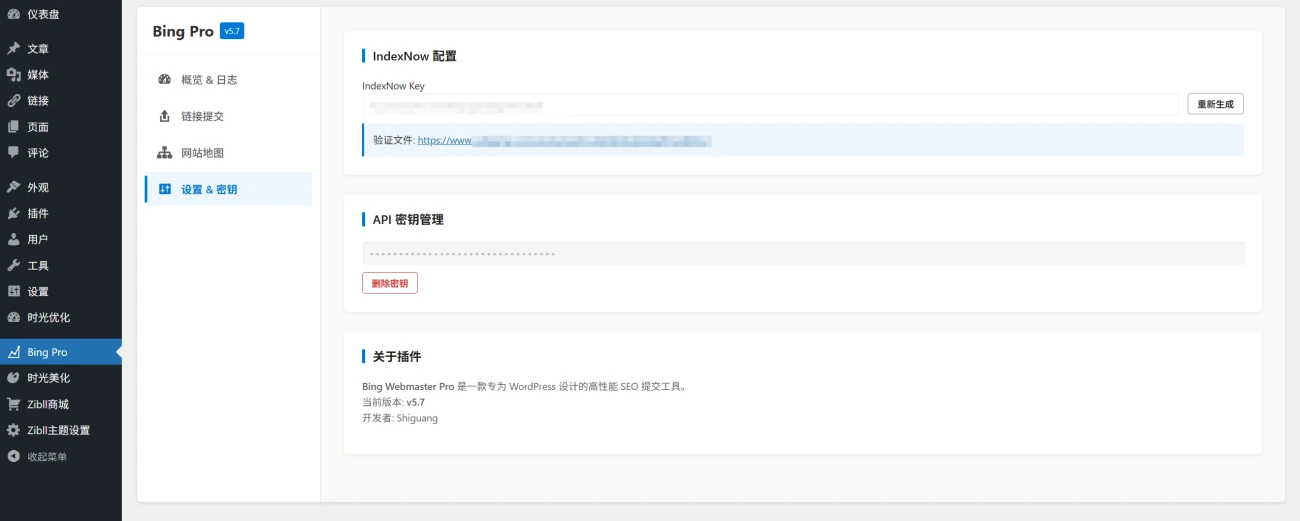Click the 当前版本: v5.7 text
Image resolution: width=1300 pixels, height=521 pixels.
[x=394, y=402]
